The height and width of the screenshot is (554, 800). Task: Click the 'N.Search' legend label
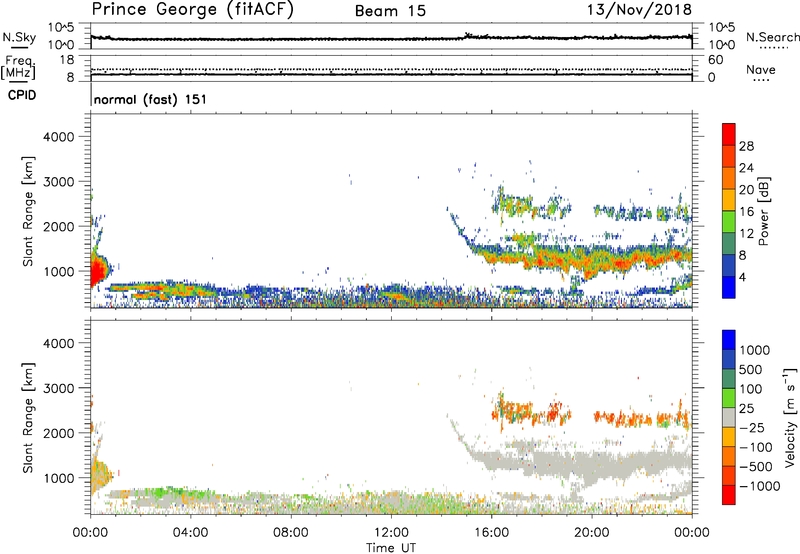click(772, 37)
